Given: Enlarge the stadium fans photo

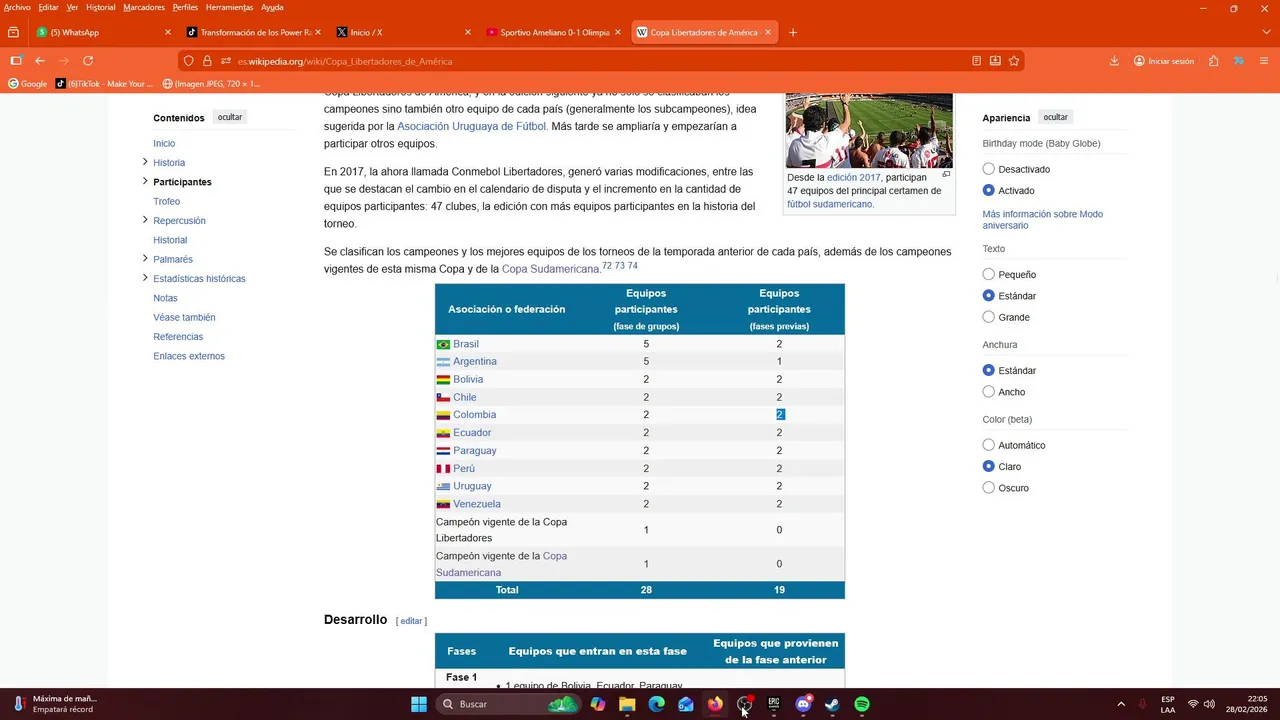Looking at the screenshot, I should (869, 130).
